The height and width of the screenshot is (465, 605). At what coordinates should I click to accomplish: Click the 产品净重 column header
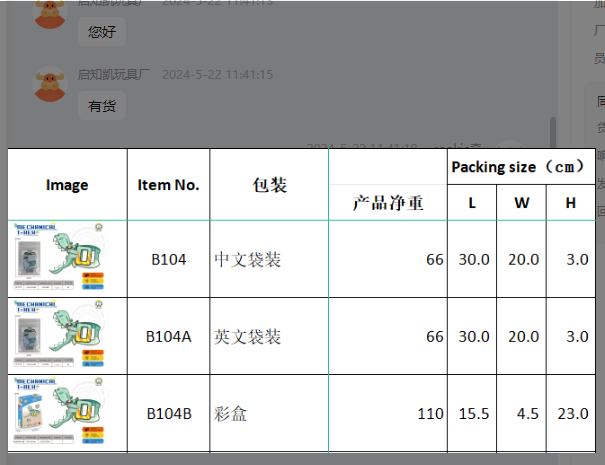[x=387, y=203]
